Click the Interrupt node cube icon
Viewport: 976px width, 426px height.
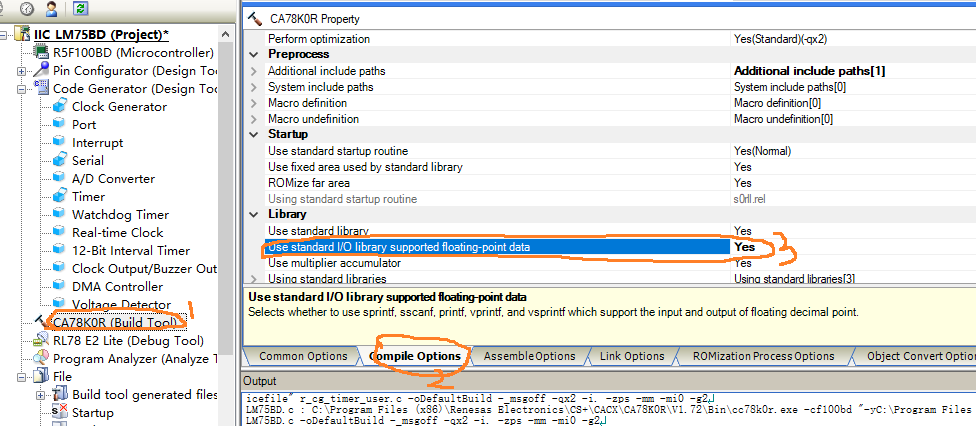coord(60,142)
